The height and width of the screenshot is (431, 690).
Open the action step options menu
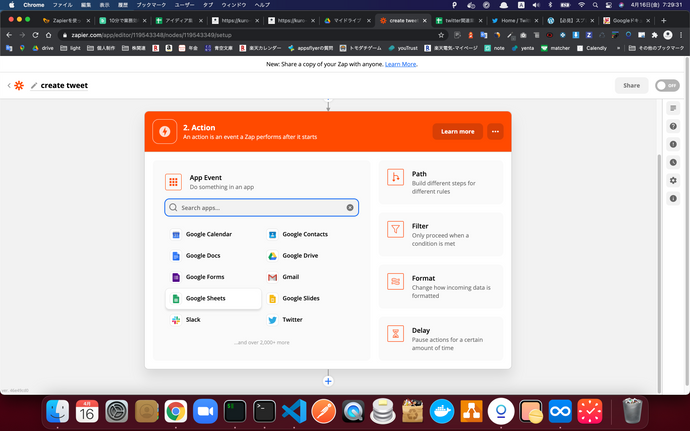tap(495, 132)
